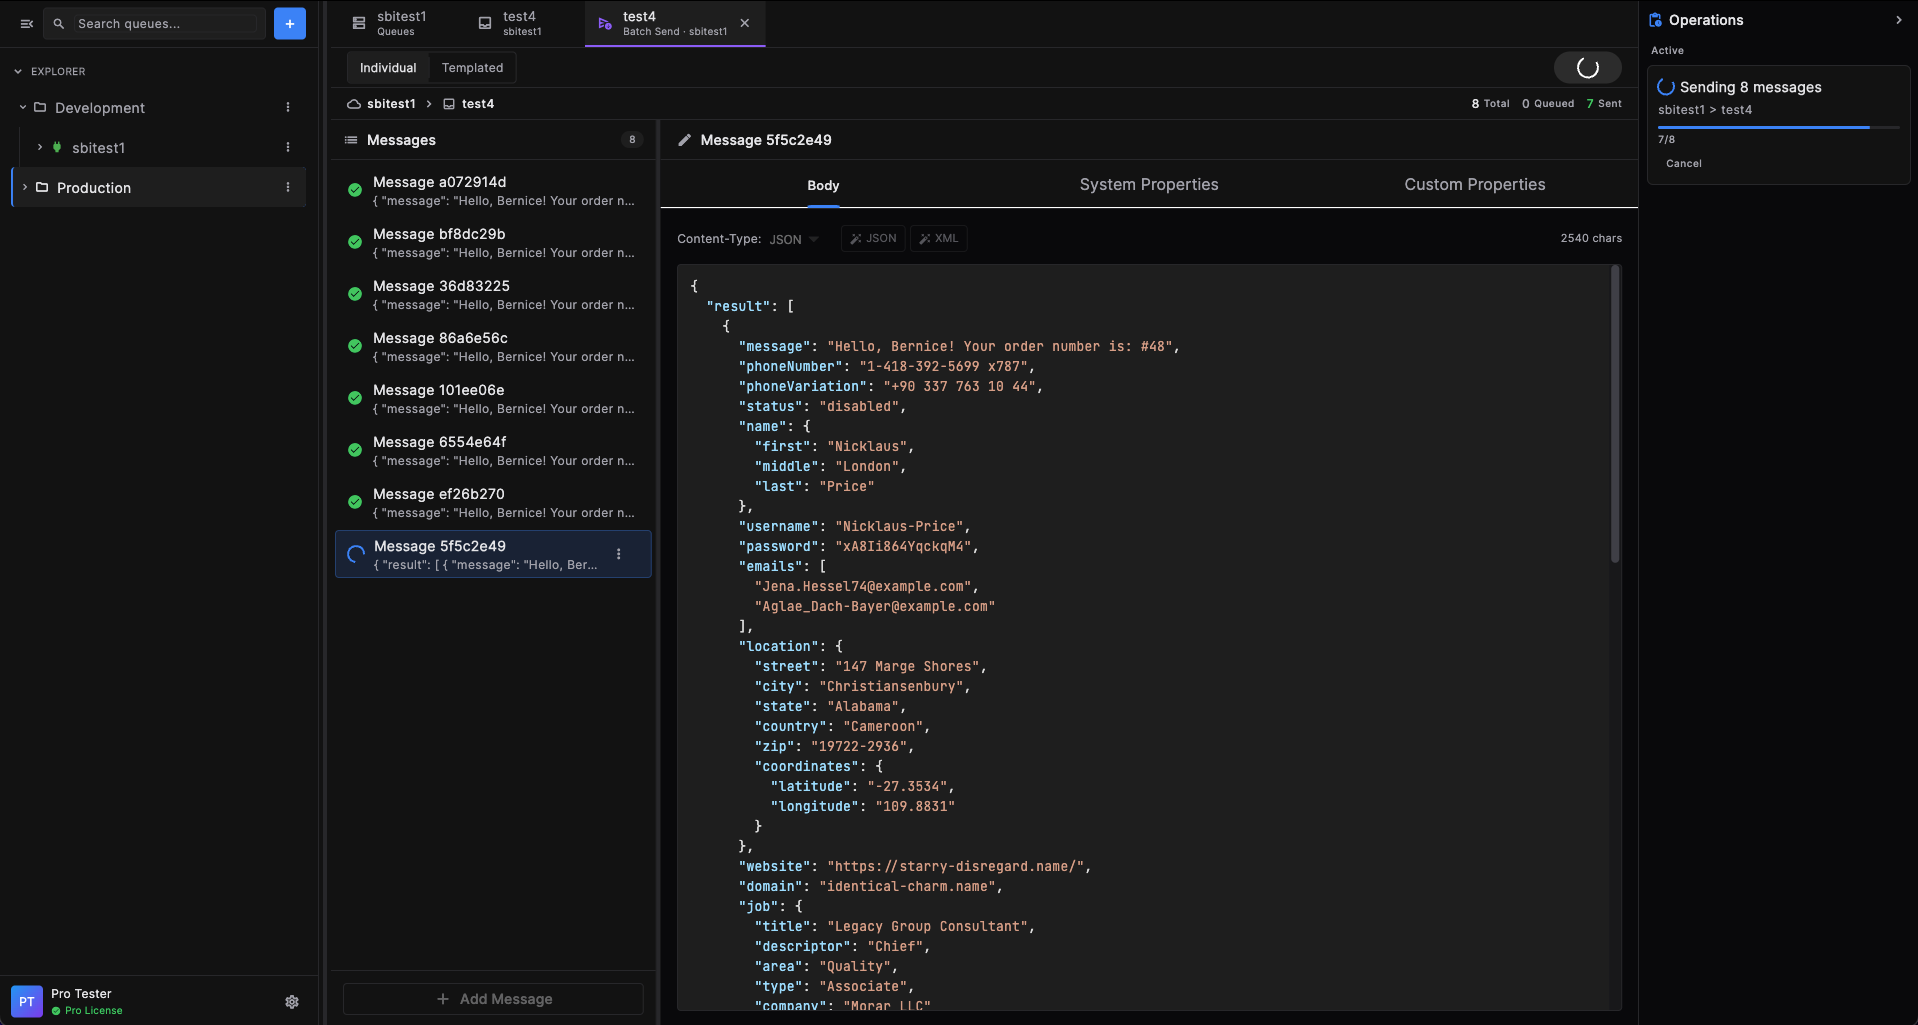
Task: Open settings gear in bottom-left corner
Action: coord(292,1002)
